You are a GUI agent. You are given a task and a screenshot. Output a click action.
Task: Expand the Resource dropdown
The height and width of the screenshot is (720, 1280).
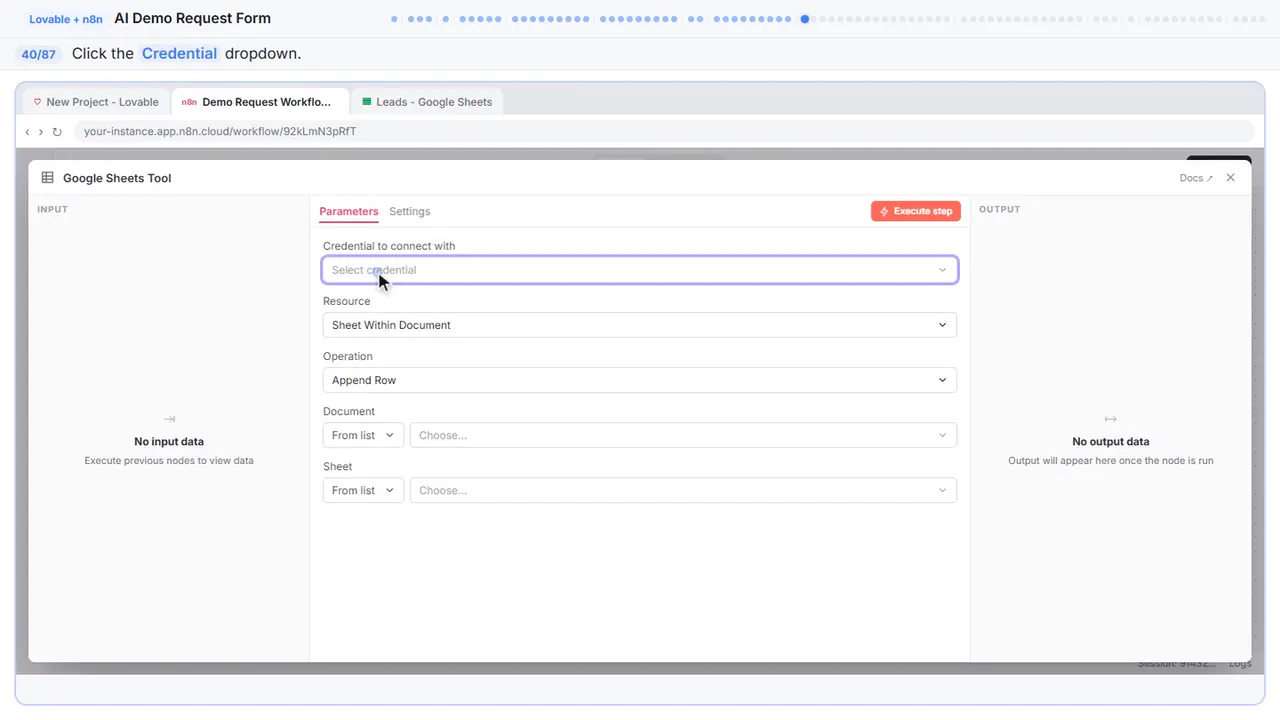(x=640, y=325)
